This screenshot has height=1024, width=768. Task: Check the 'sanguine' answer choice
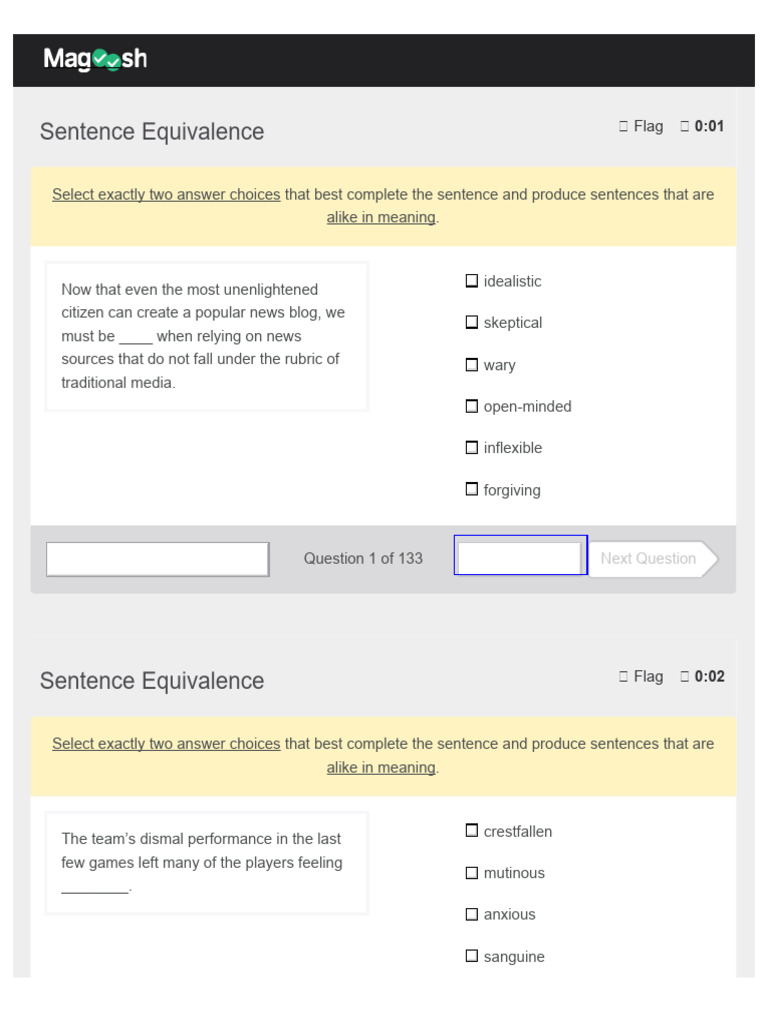click(x=472, y=956)
